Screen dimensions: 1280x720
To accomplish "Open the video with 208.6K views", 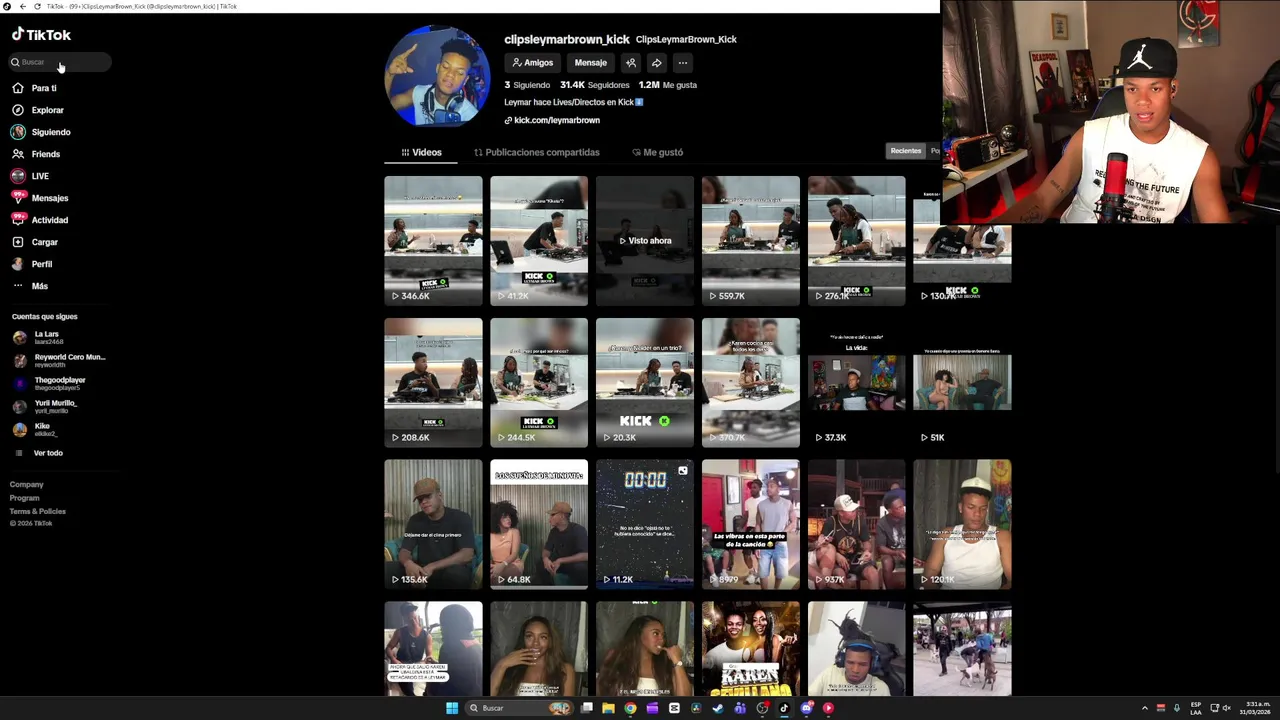I will coord(433,382).
